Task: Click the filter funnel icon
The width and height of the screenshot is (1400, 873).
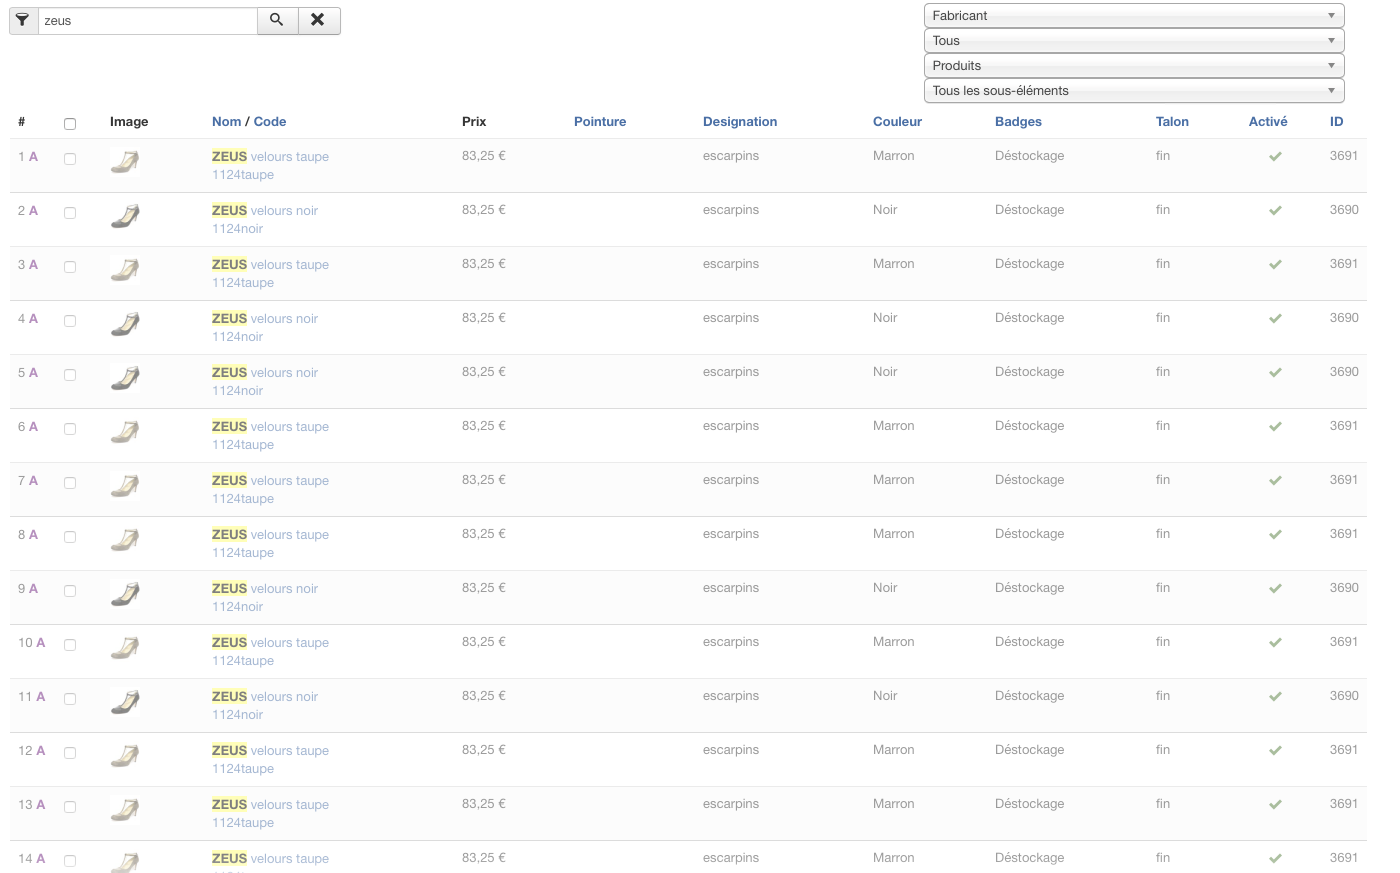Action: point(23,20)
